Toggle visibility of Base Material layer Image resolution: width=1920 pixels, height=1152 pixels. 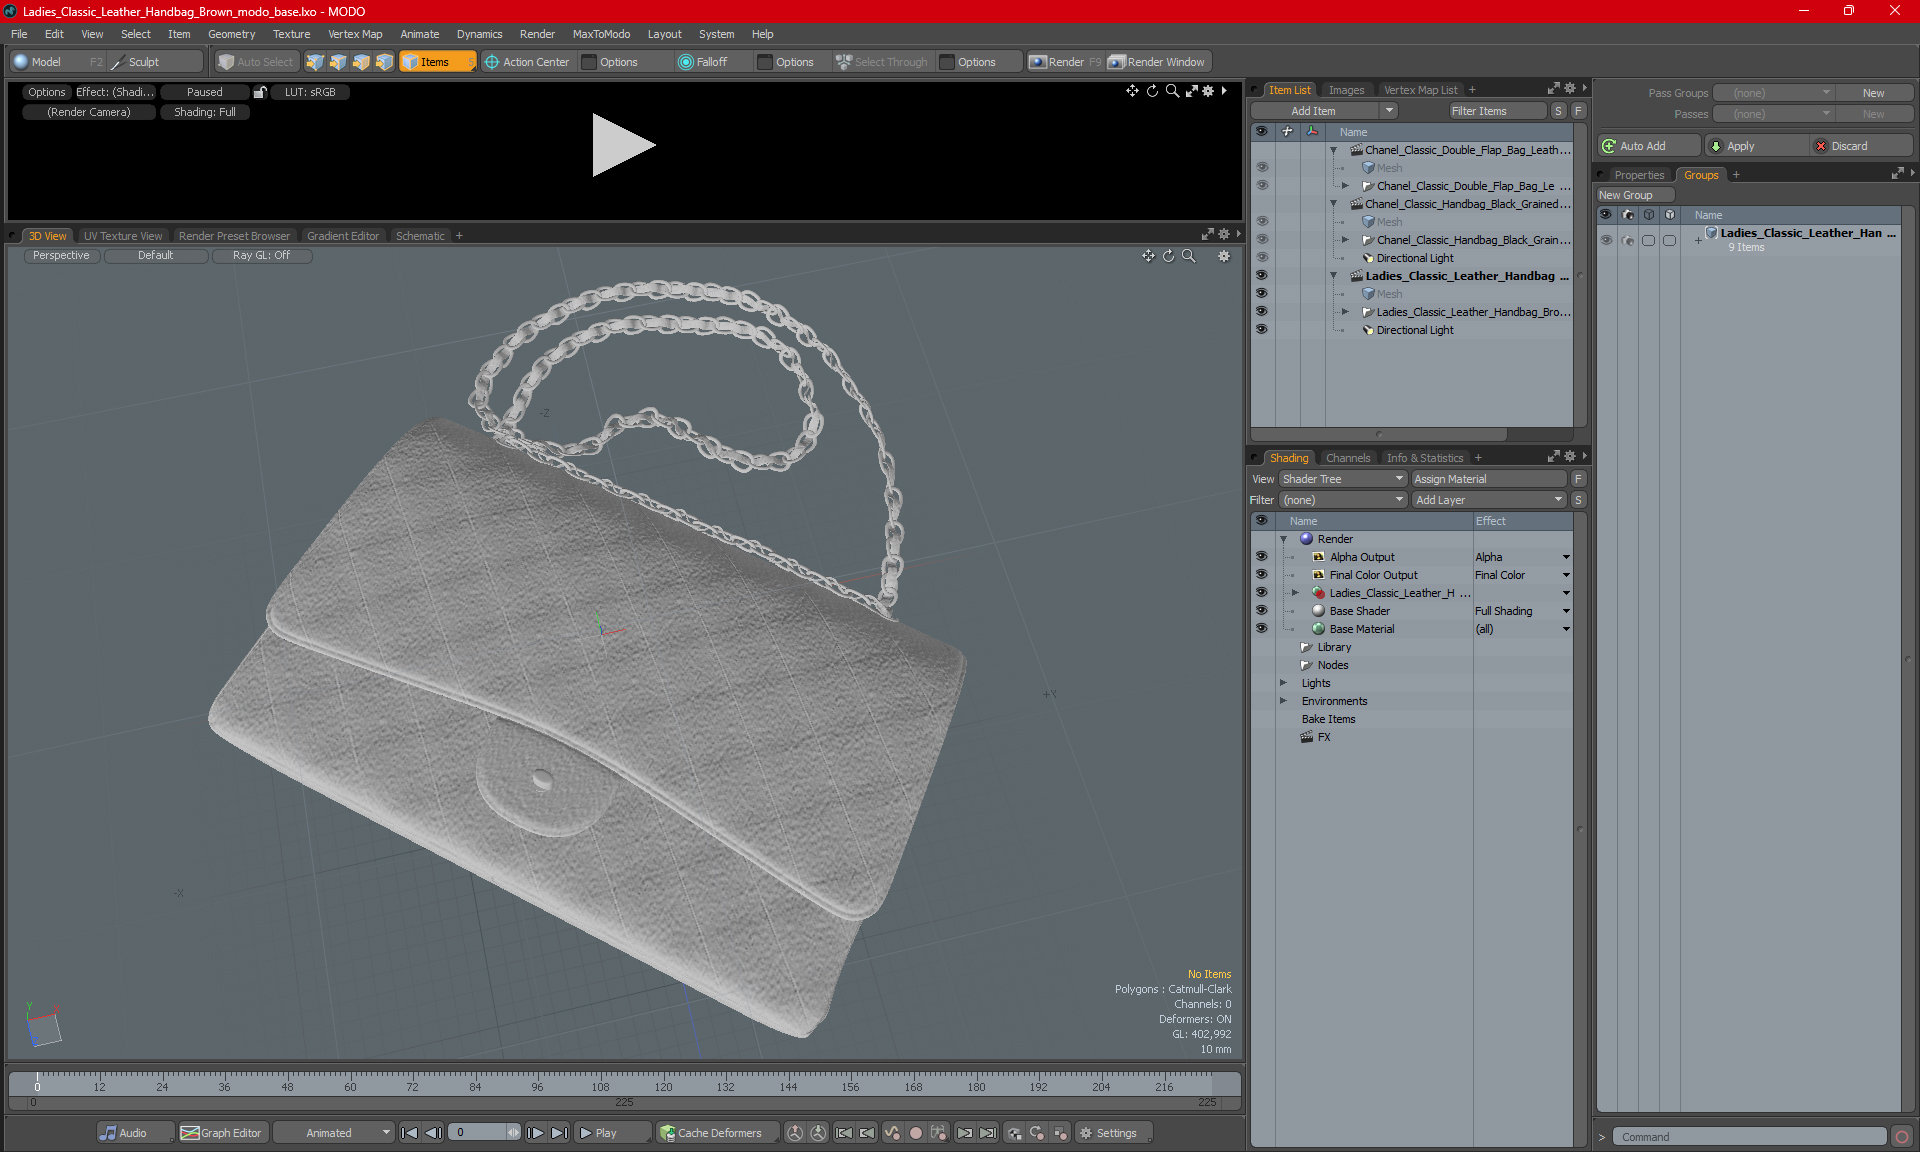[1261, 629]
